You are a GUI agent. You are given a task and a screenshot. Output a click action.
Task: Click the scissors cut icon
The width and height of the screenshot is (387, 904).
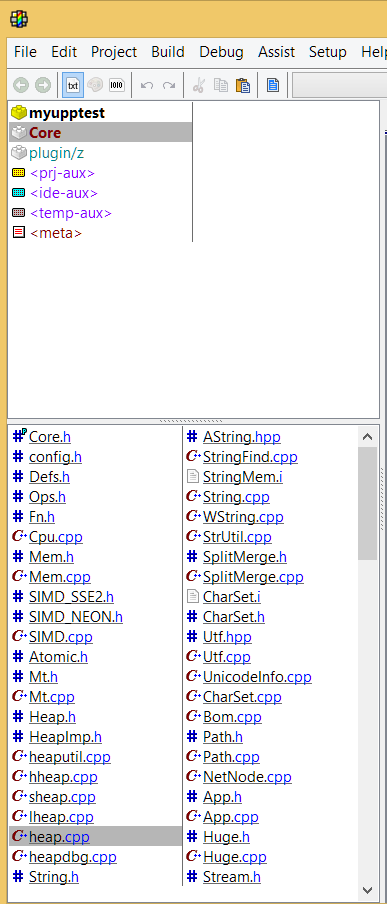pos(199,85)
